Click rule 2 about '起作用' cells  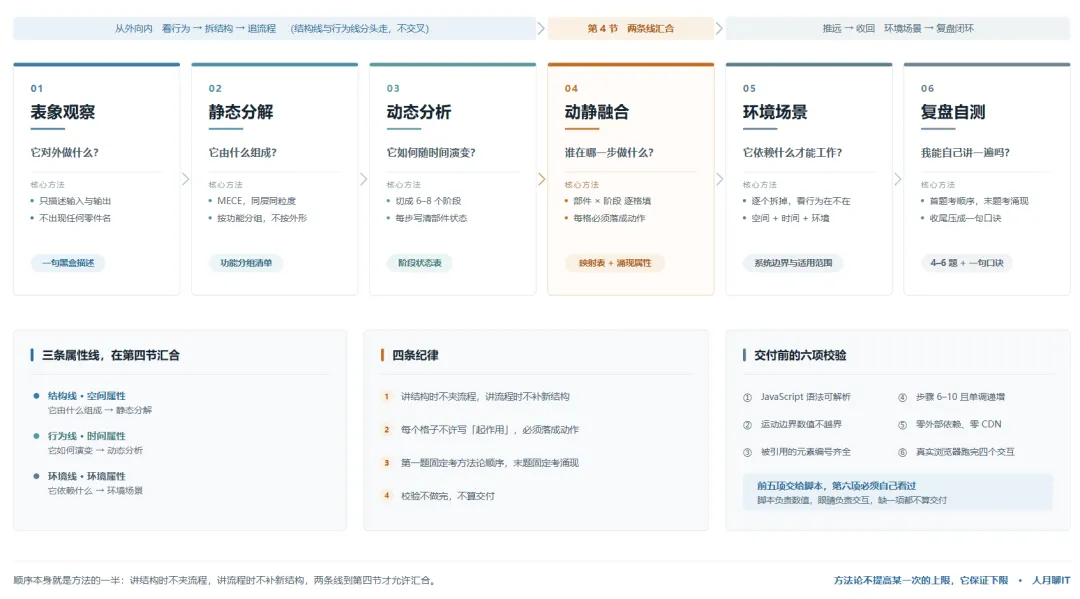coord(490,430)
